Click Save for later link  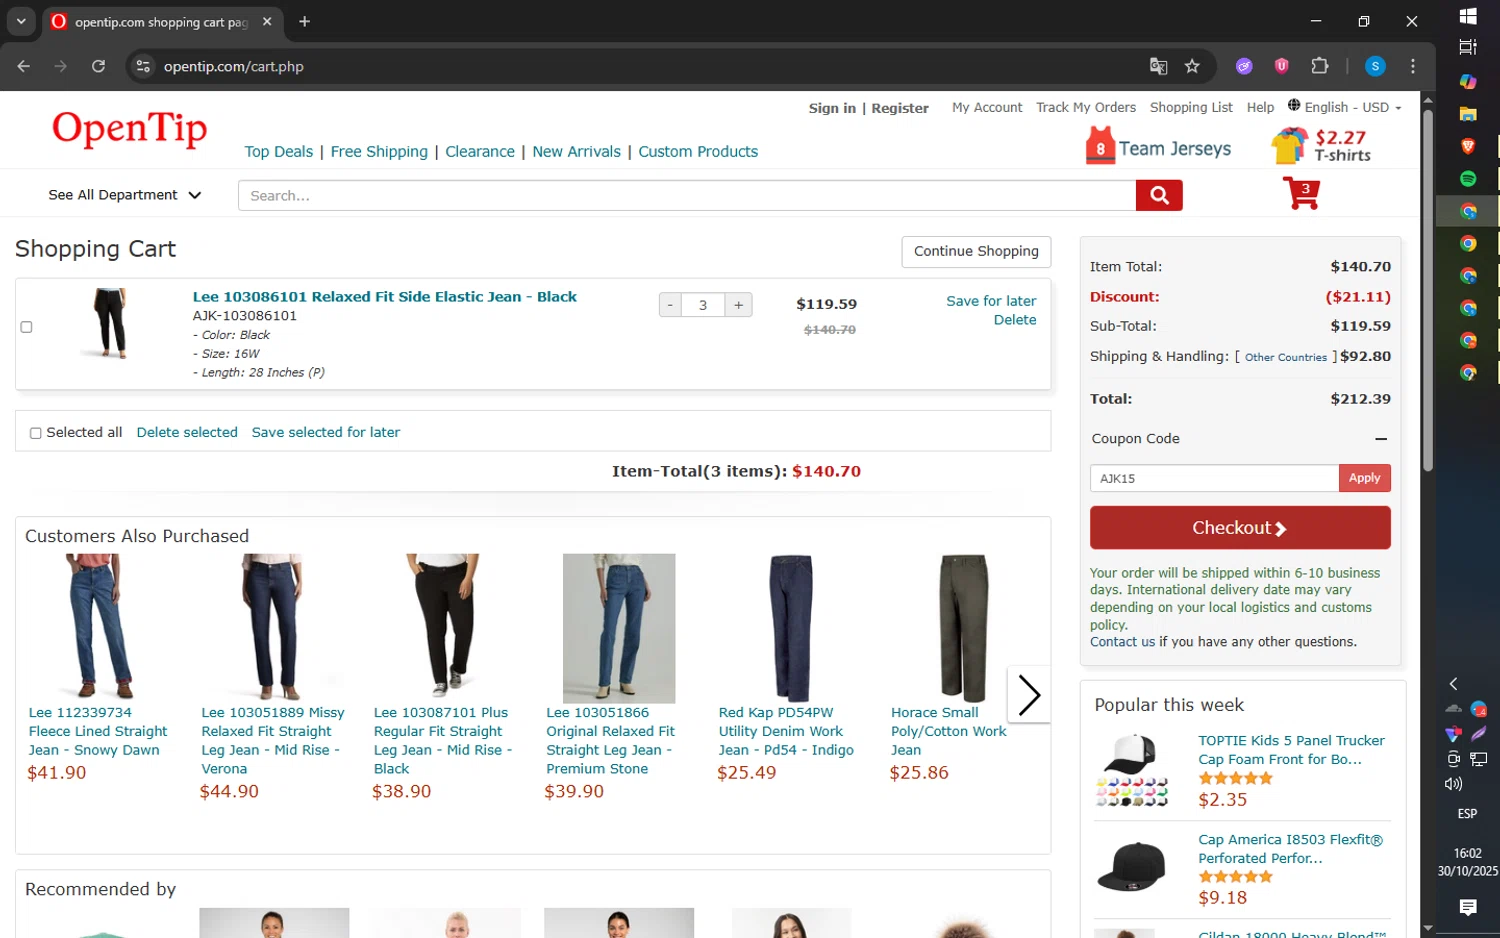(991, 301)
